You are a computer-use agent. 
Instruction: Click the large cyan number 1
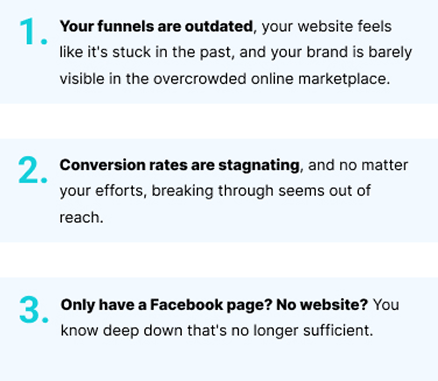pos(33,32)
